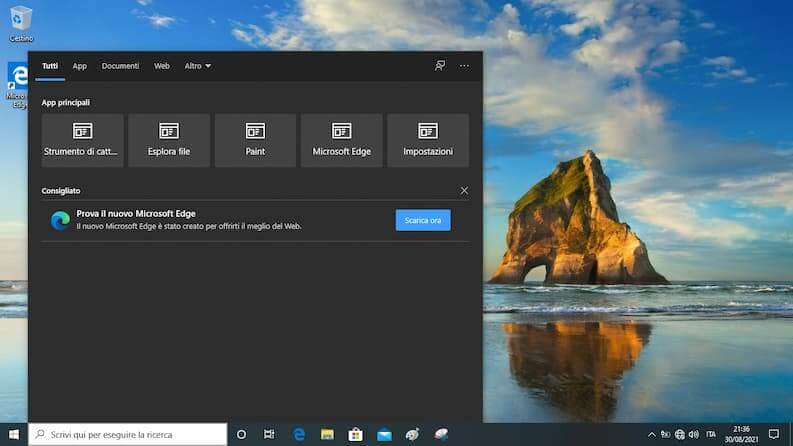Click the App principali heading
This screenshot has width=793, height=446.
click(66, 103)
